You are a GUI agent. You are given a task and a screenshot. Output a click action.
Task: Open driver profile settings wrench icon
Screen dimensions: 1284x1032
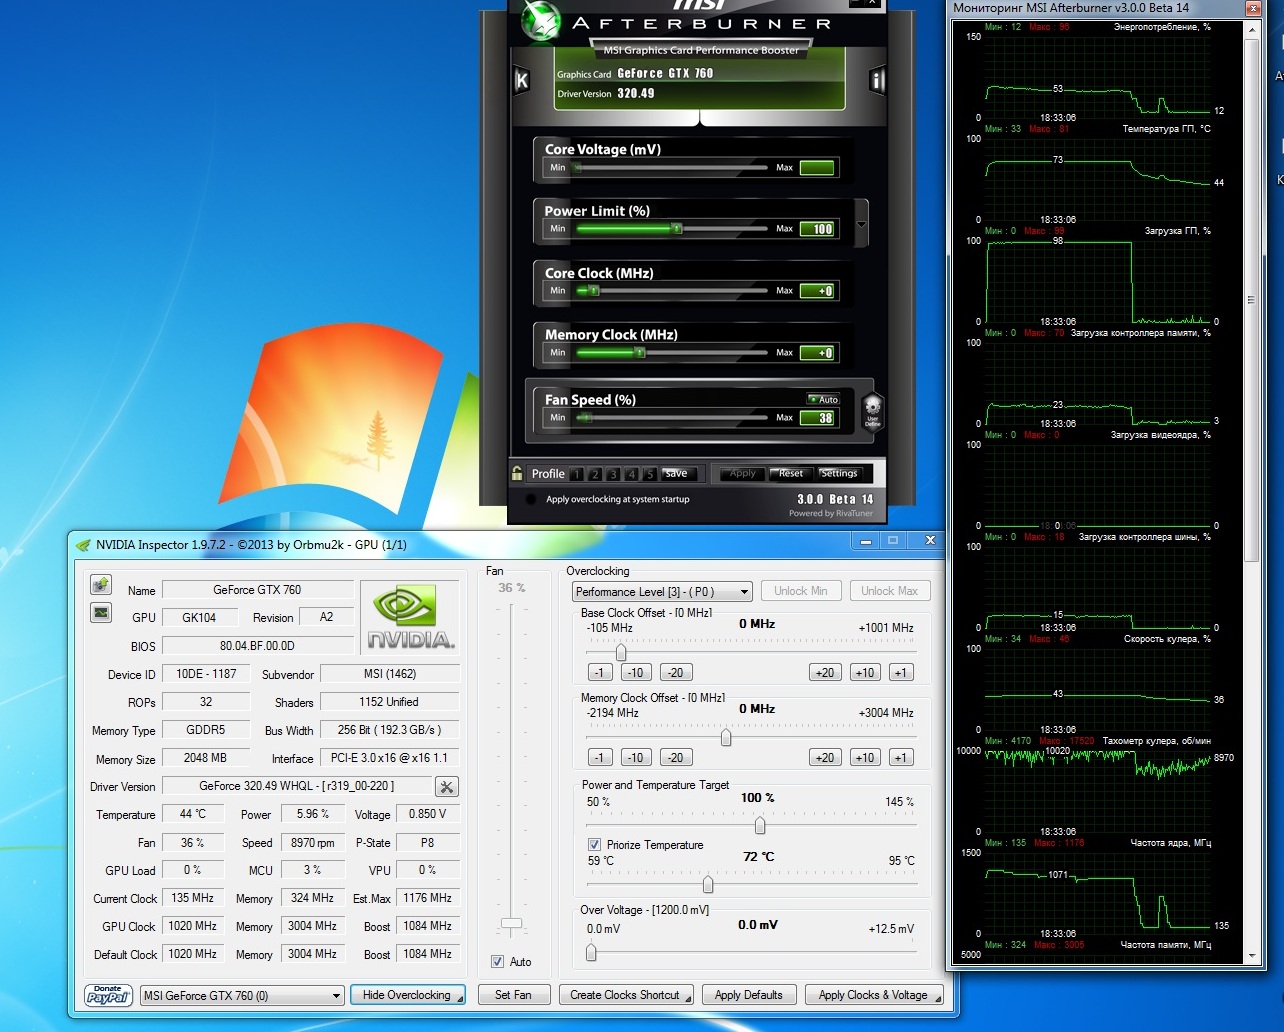447,787
